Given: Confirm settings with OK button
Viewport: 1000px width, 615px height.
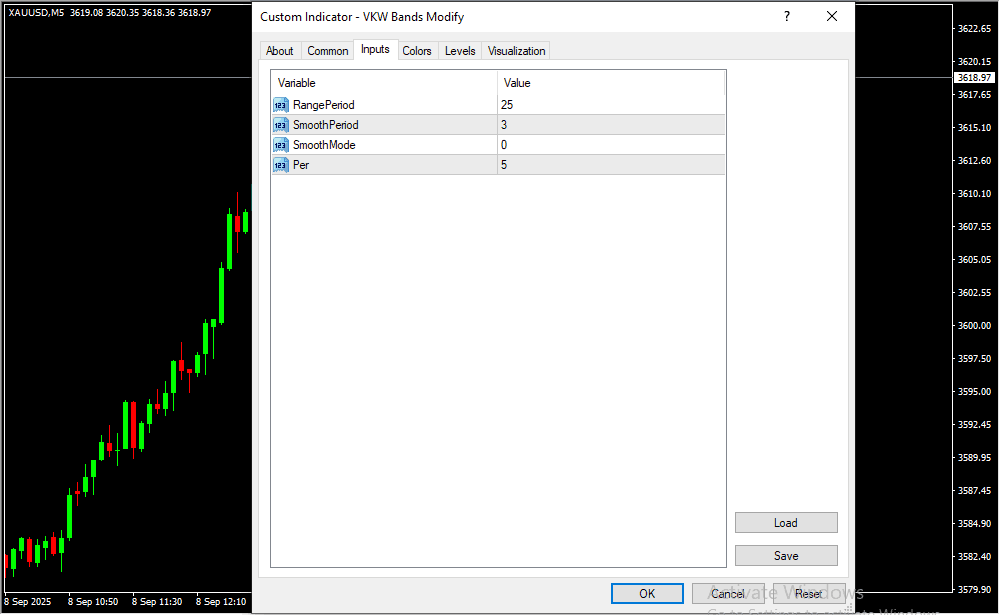Looking at the screenshot, I should point(647,594).
